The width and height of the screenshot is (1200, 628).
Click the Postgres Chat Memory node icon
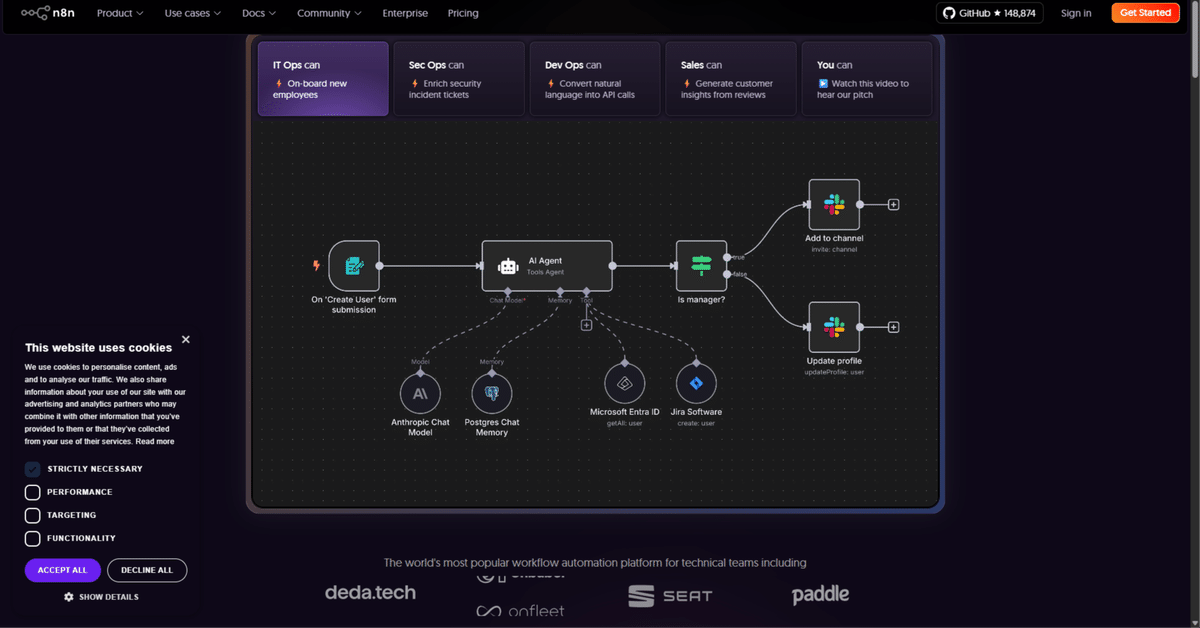click(491, 394)
